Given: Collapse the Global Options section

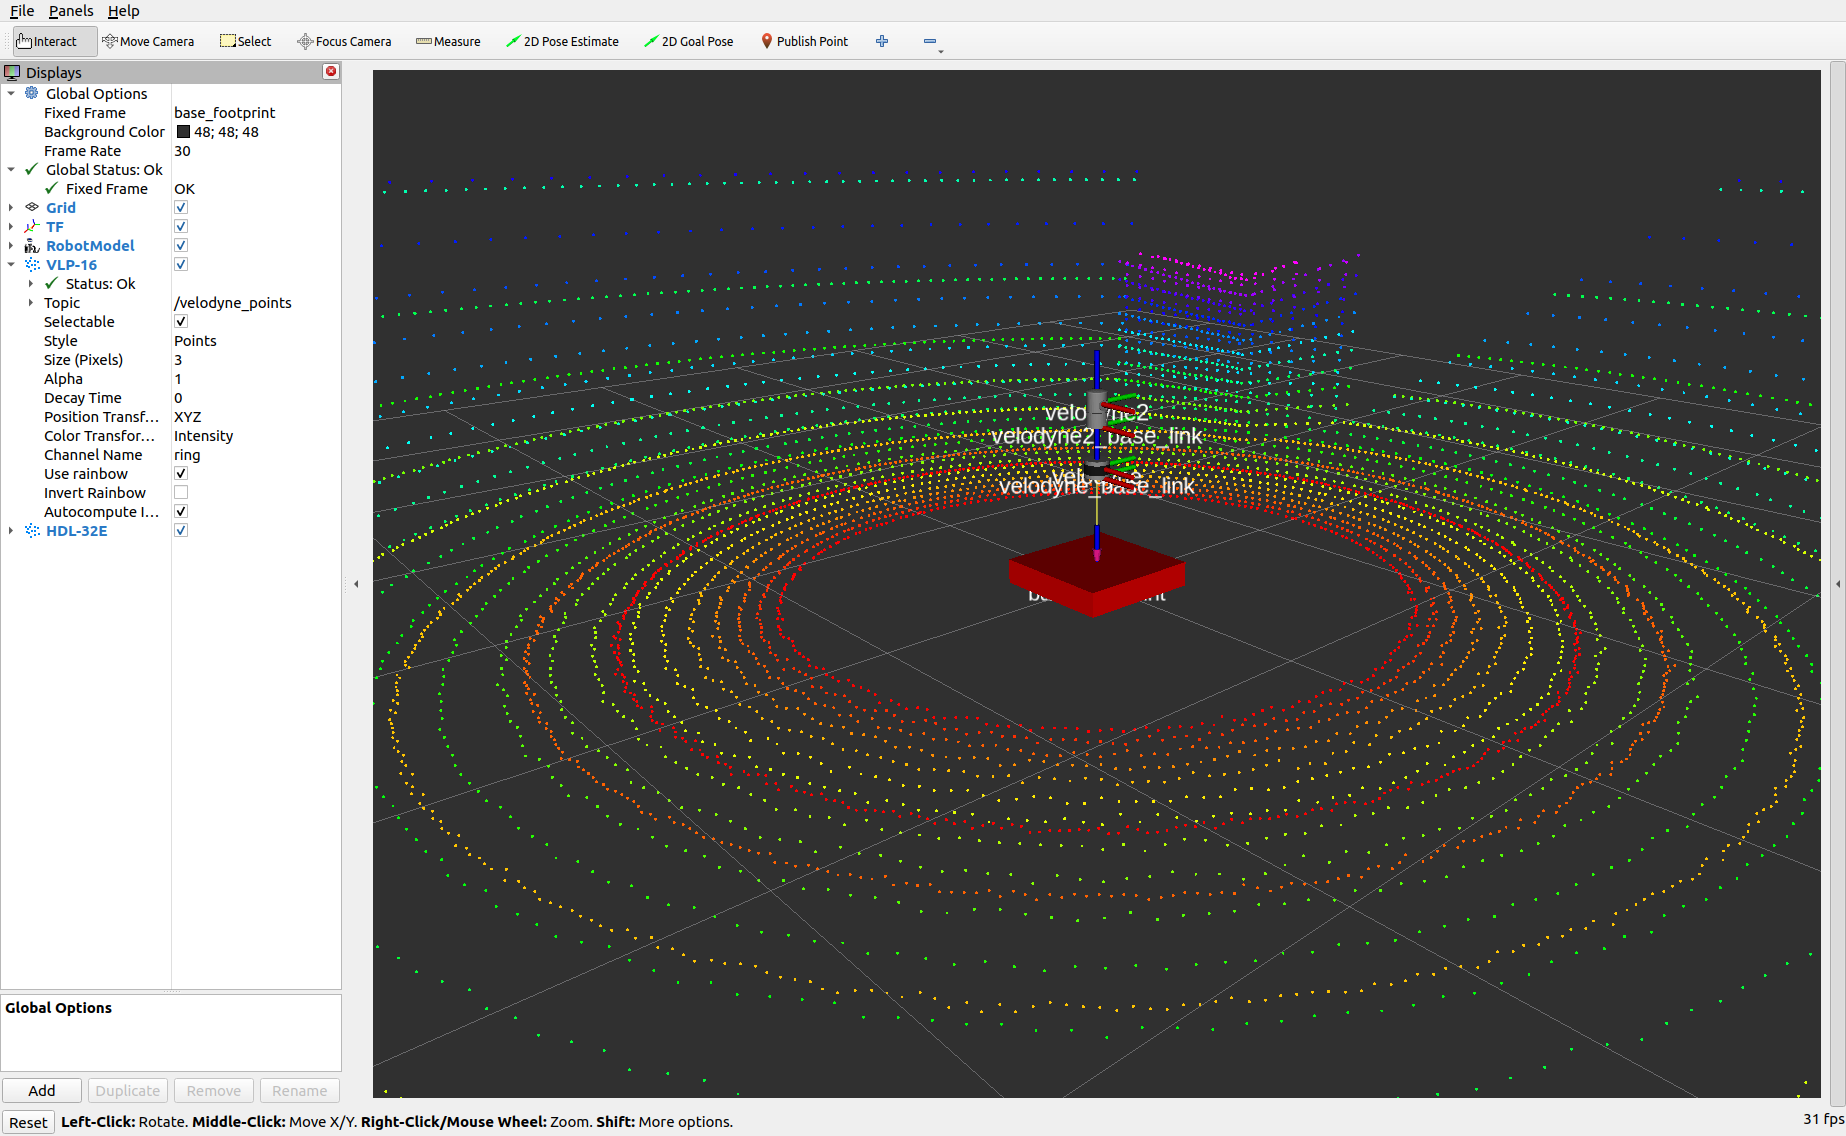Looking at the screenshot, I should click(11, 93).
